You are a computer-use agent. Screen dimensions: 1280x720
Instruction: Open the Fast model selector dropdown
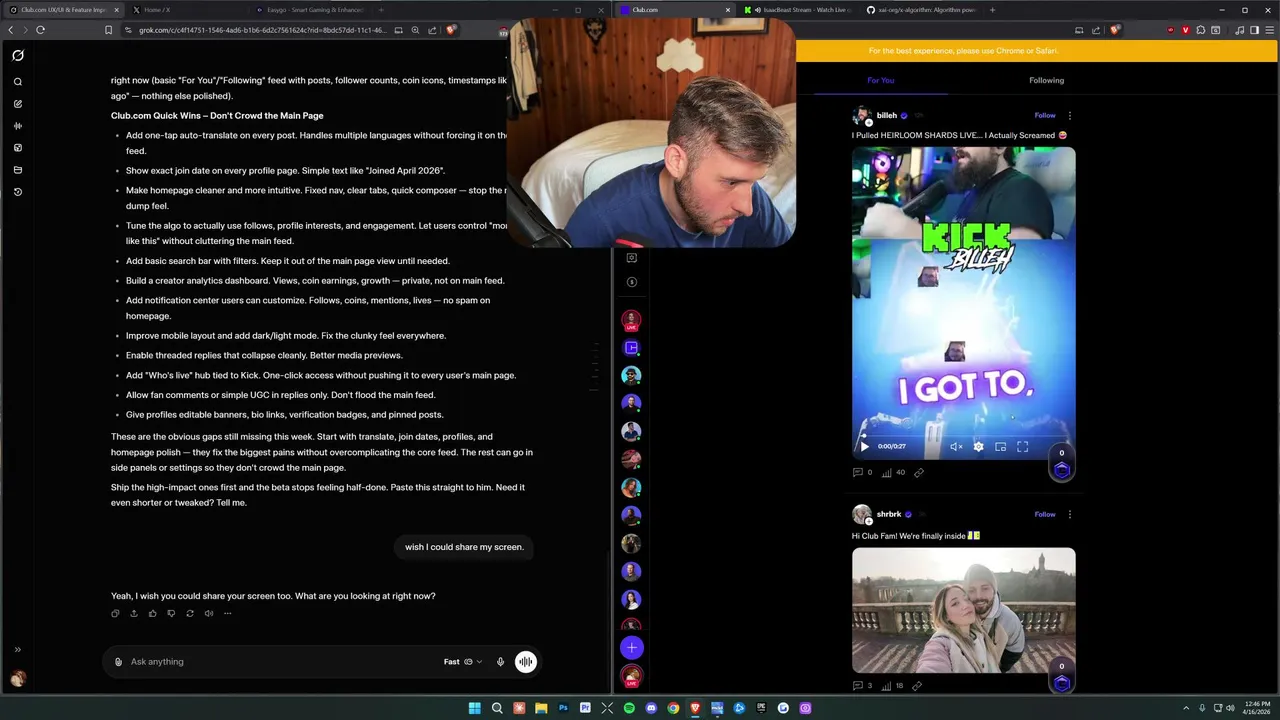coord(463,661)
